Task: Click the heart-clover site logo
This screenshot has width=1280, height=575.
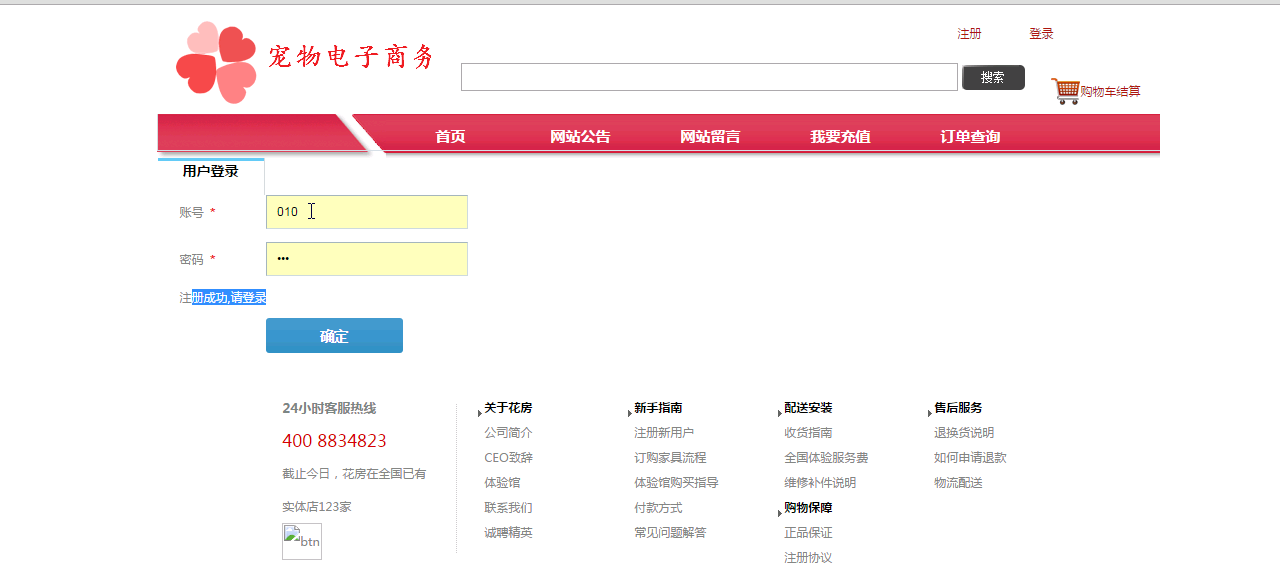Action: click(x=215, y=62)
